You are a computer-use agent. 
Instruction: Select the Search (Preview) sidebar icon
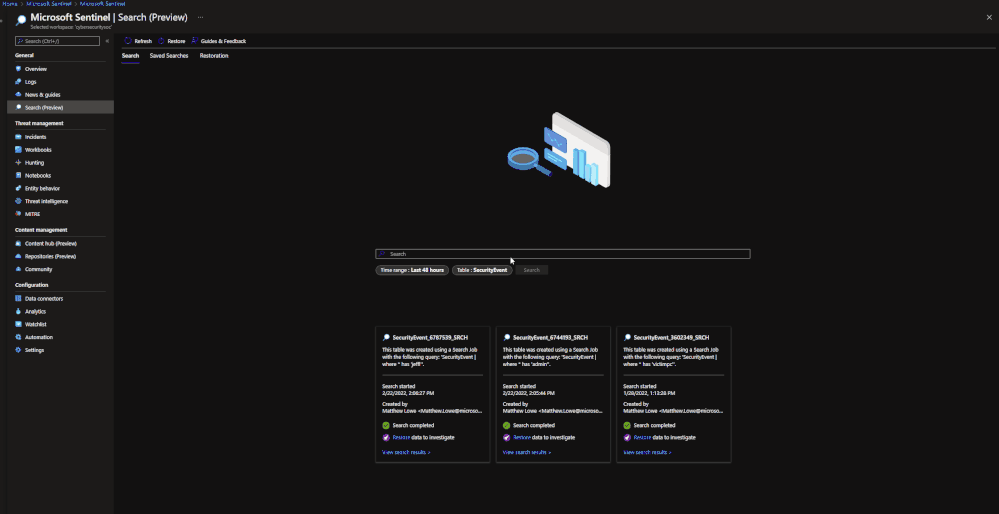(x=18, y=107)
